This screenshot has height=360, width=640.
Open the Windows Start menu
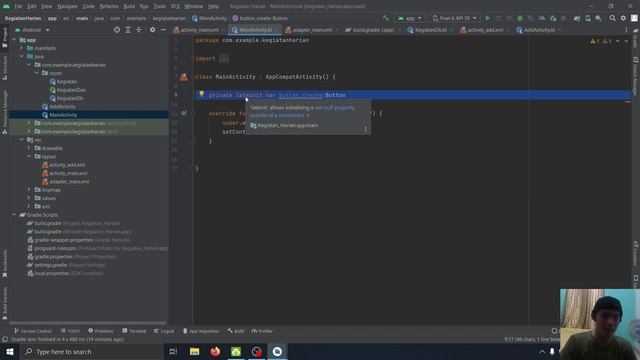click(10, 351)
